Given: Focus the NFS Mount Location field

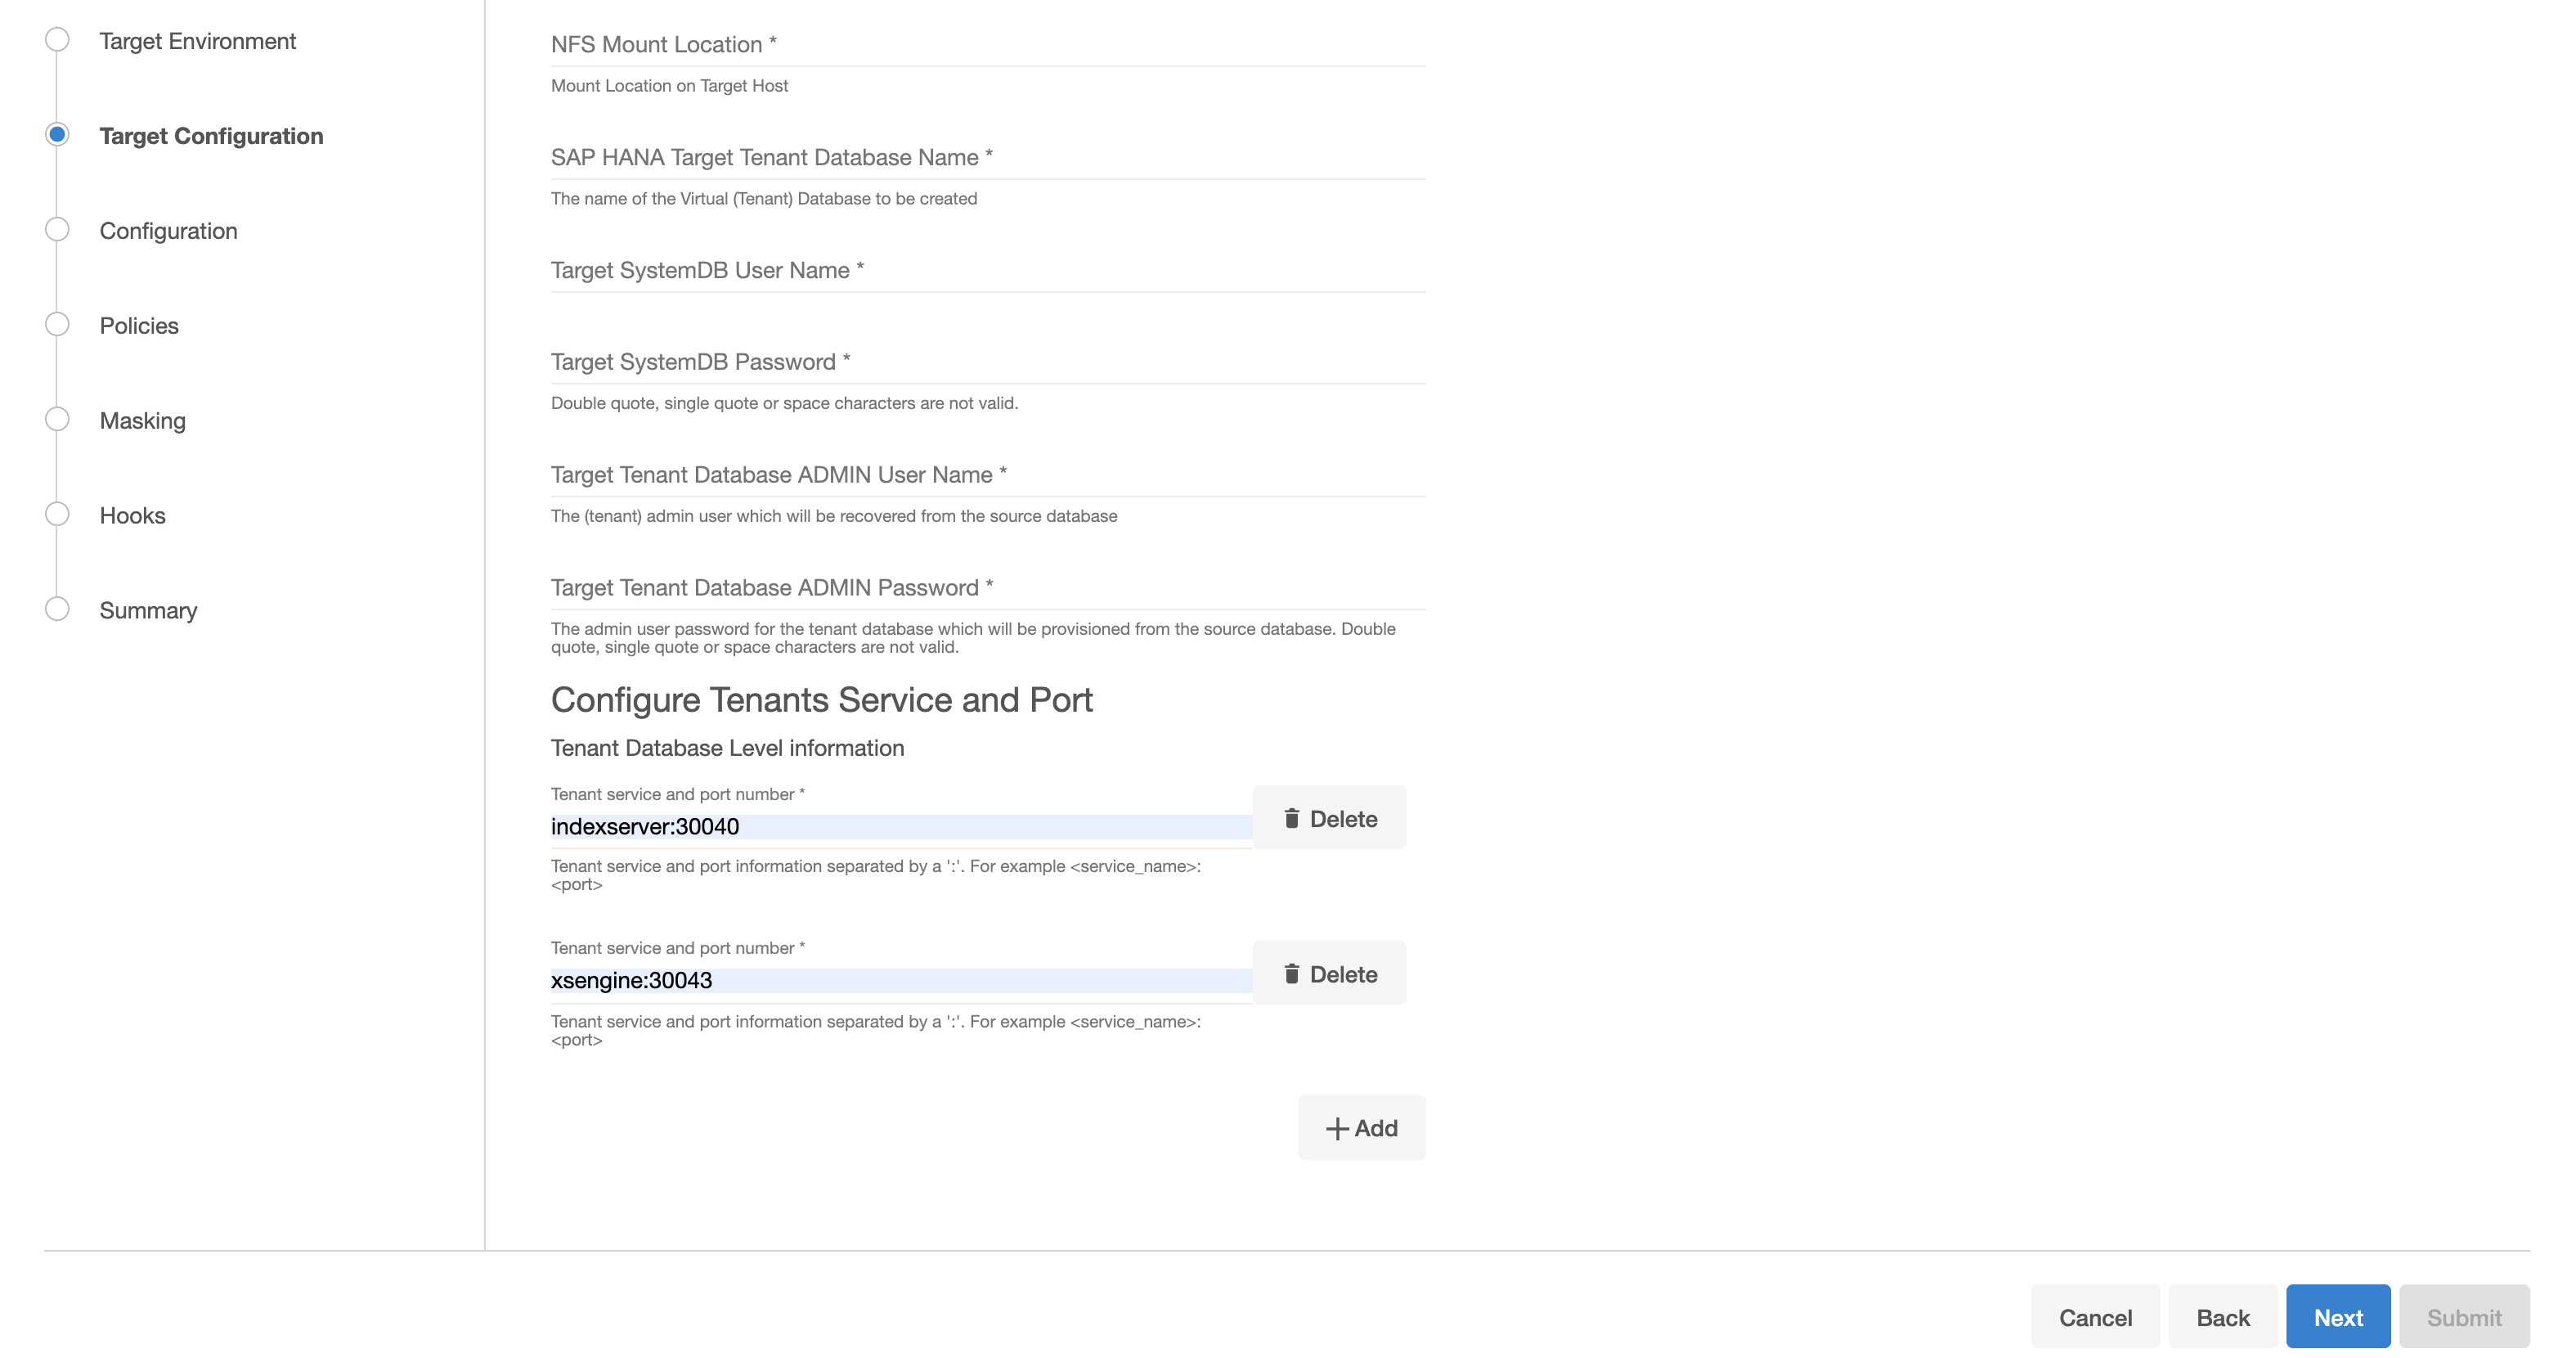Looking at the screenshot, I should 986,45.
